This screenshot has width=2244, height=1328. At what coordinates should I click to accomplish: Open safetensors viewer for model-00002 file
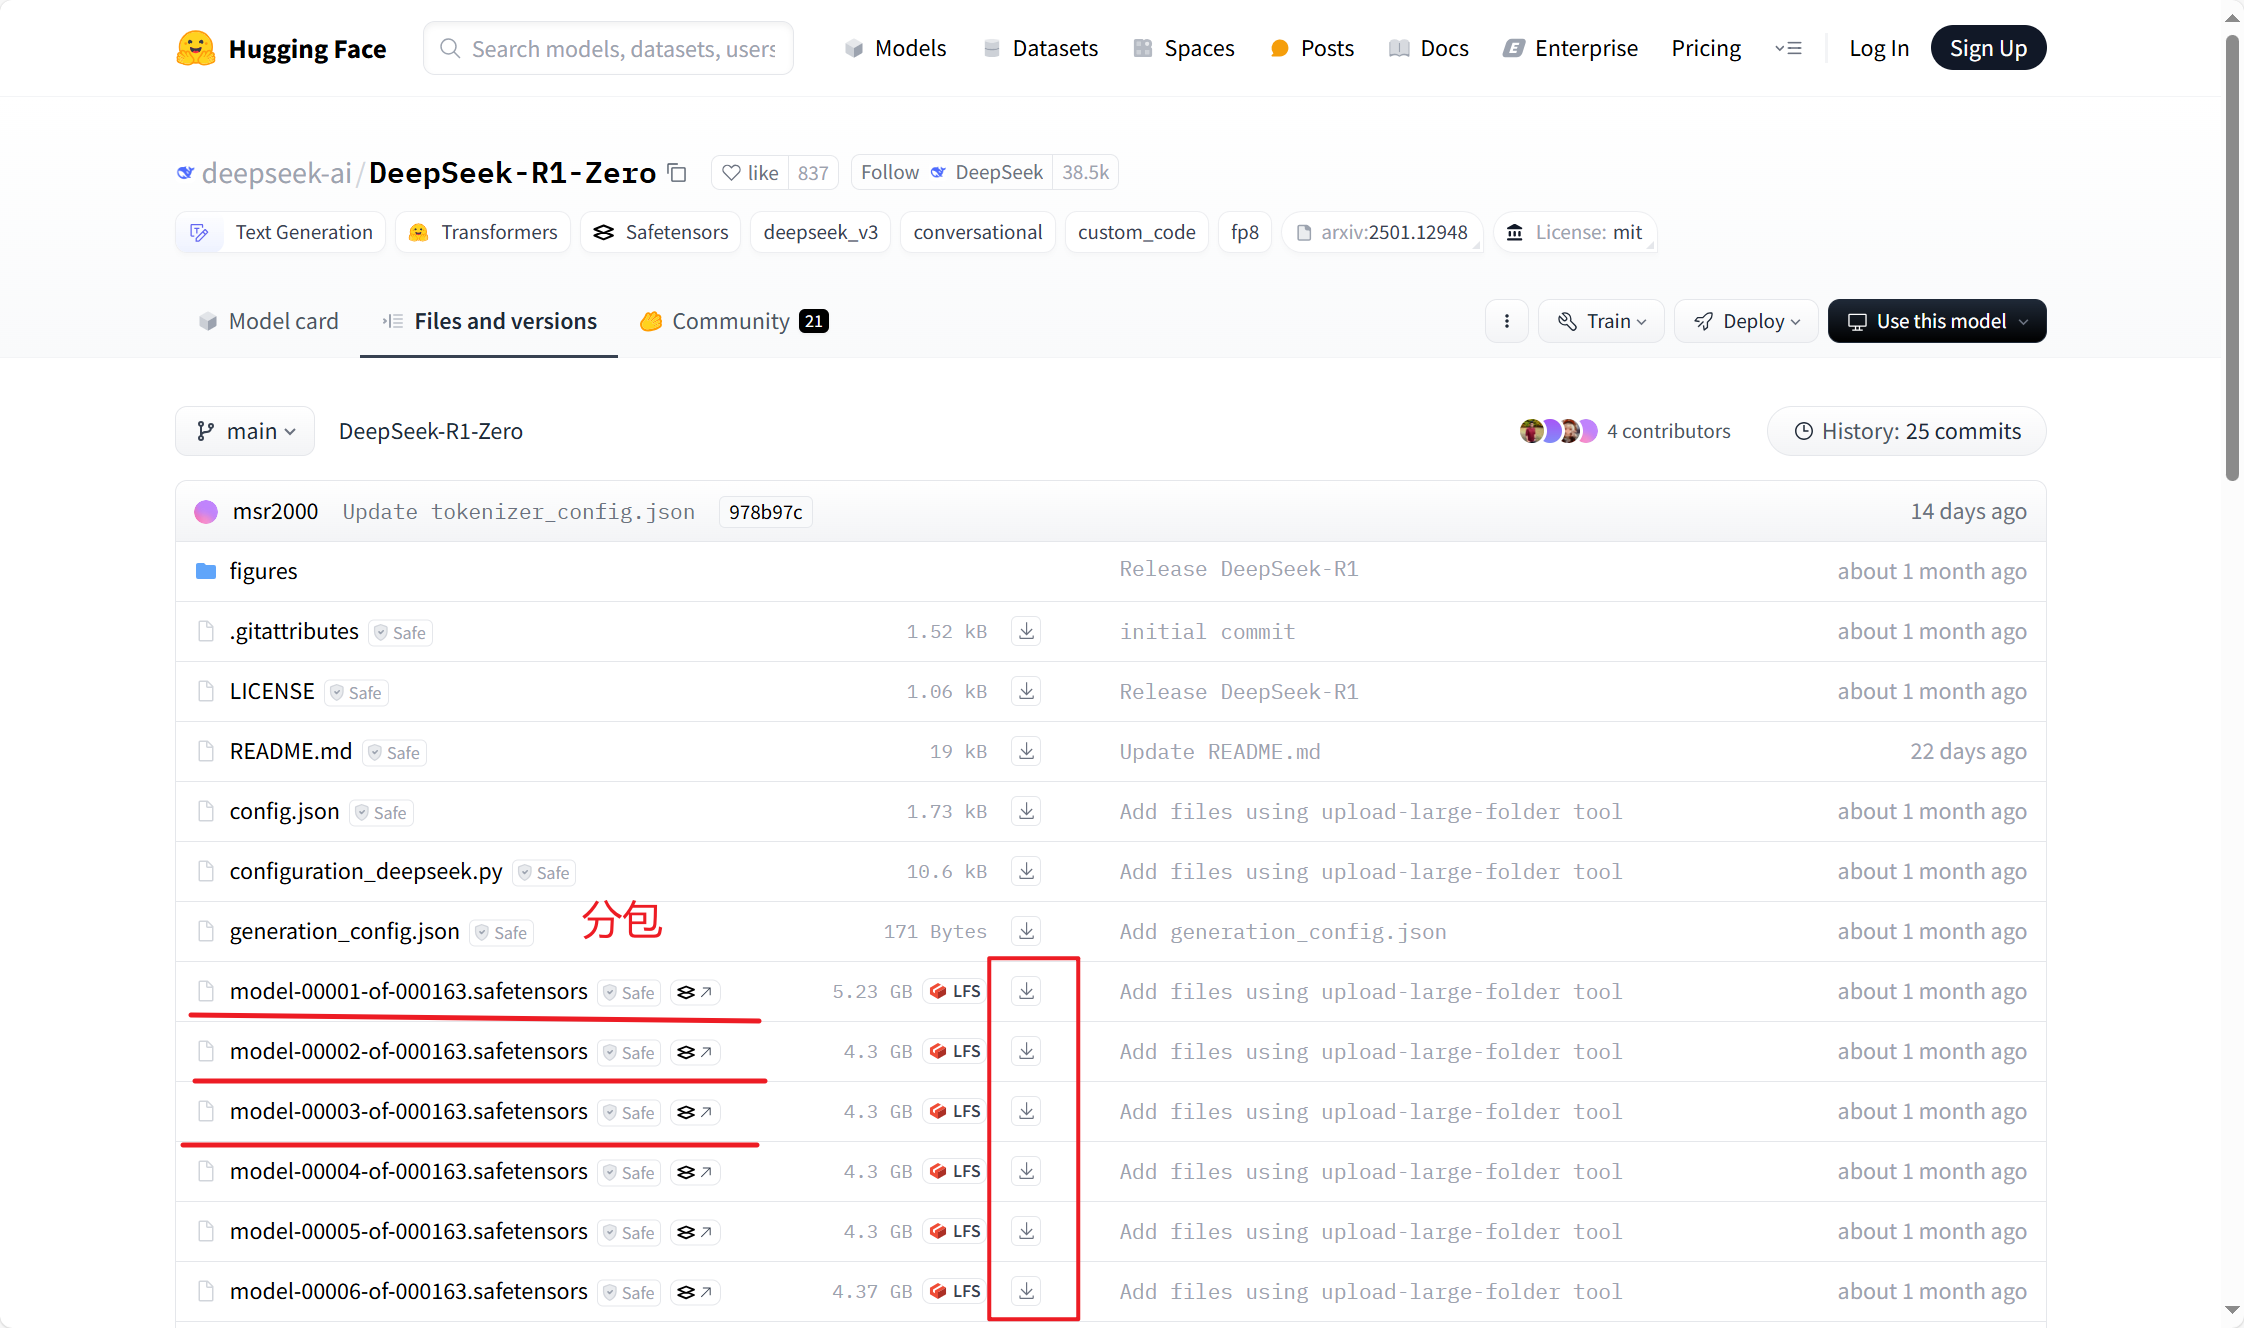click(695, 1052)
